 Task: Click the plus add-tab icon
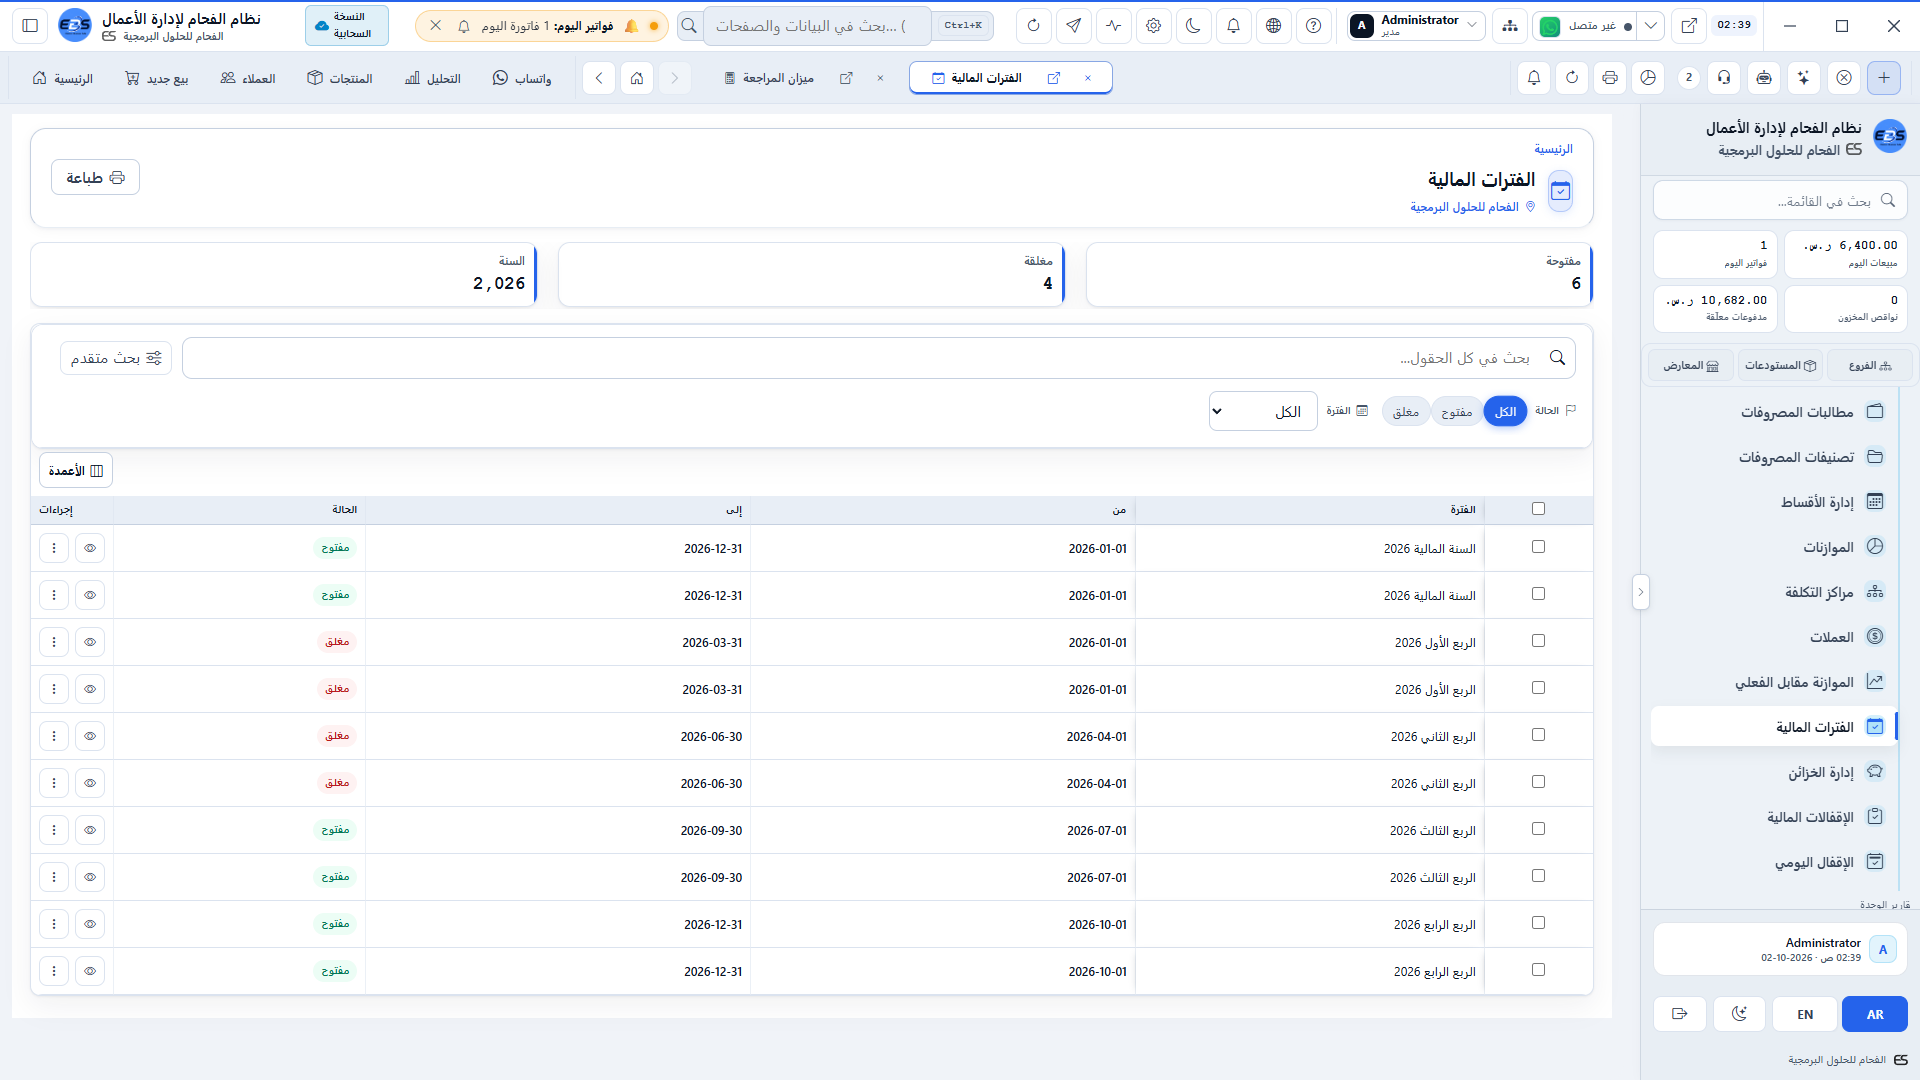tap(1884, 78)
